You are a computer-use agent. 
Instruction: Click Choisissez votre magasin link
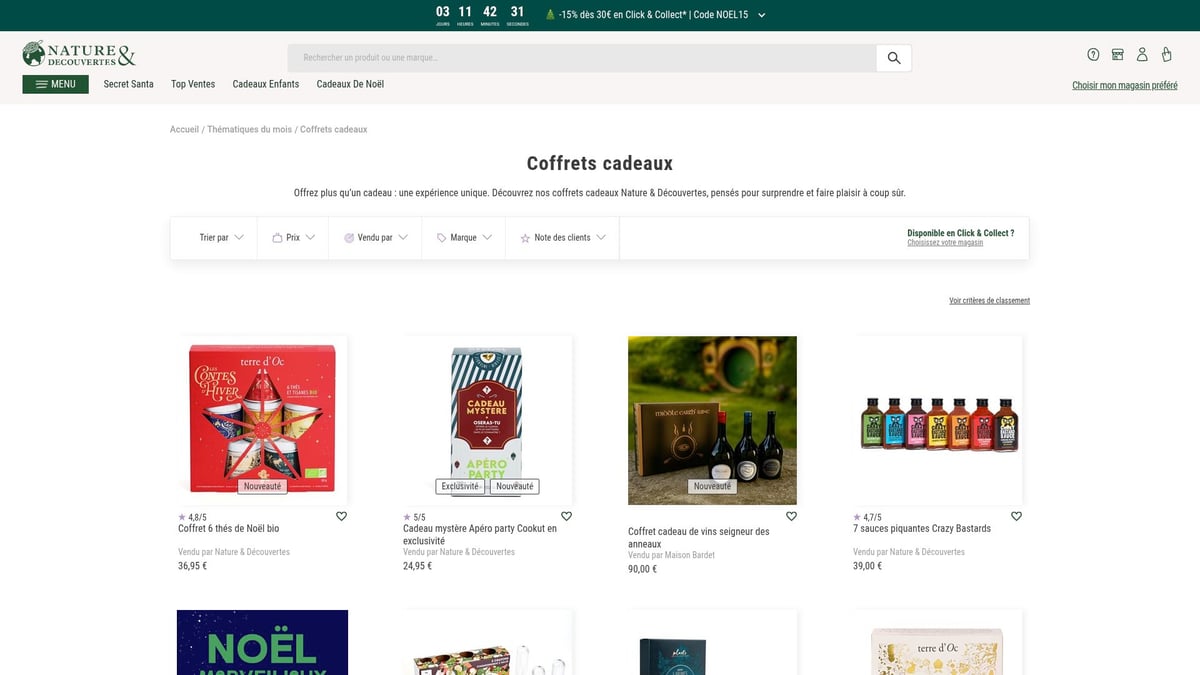[944, 243]
